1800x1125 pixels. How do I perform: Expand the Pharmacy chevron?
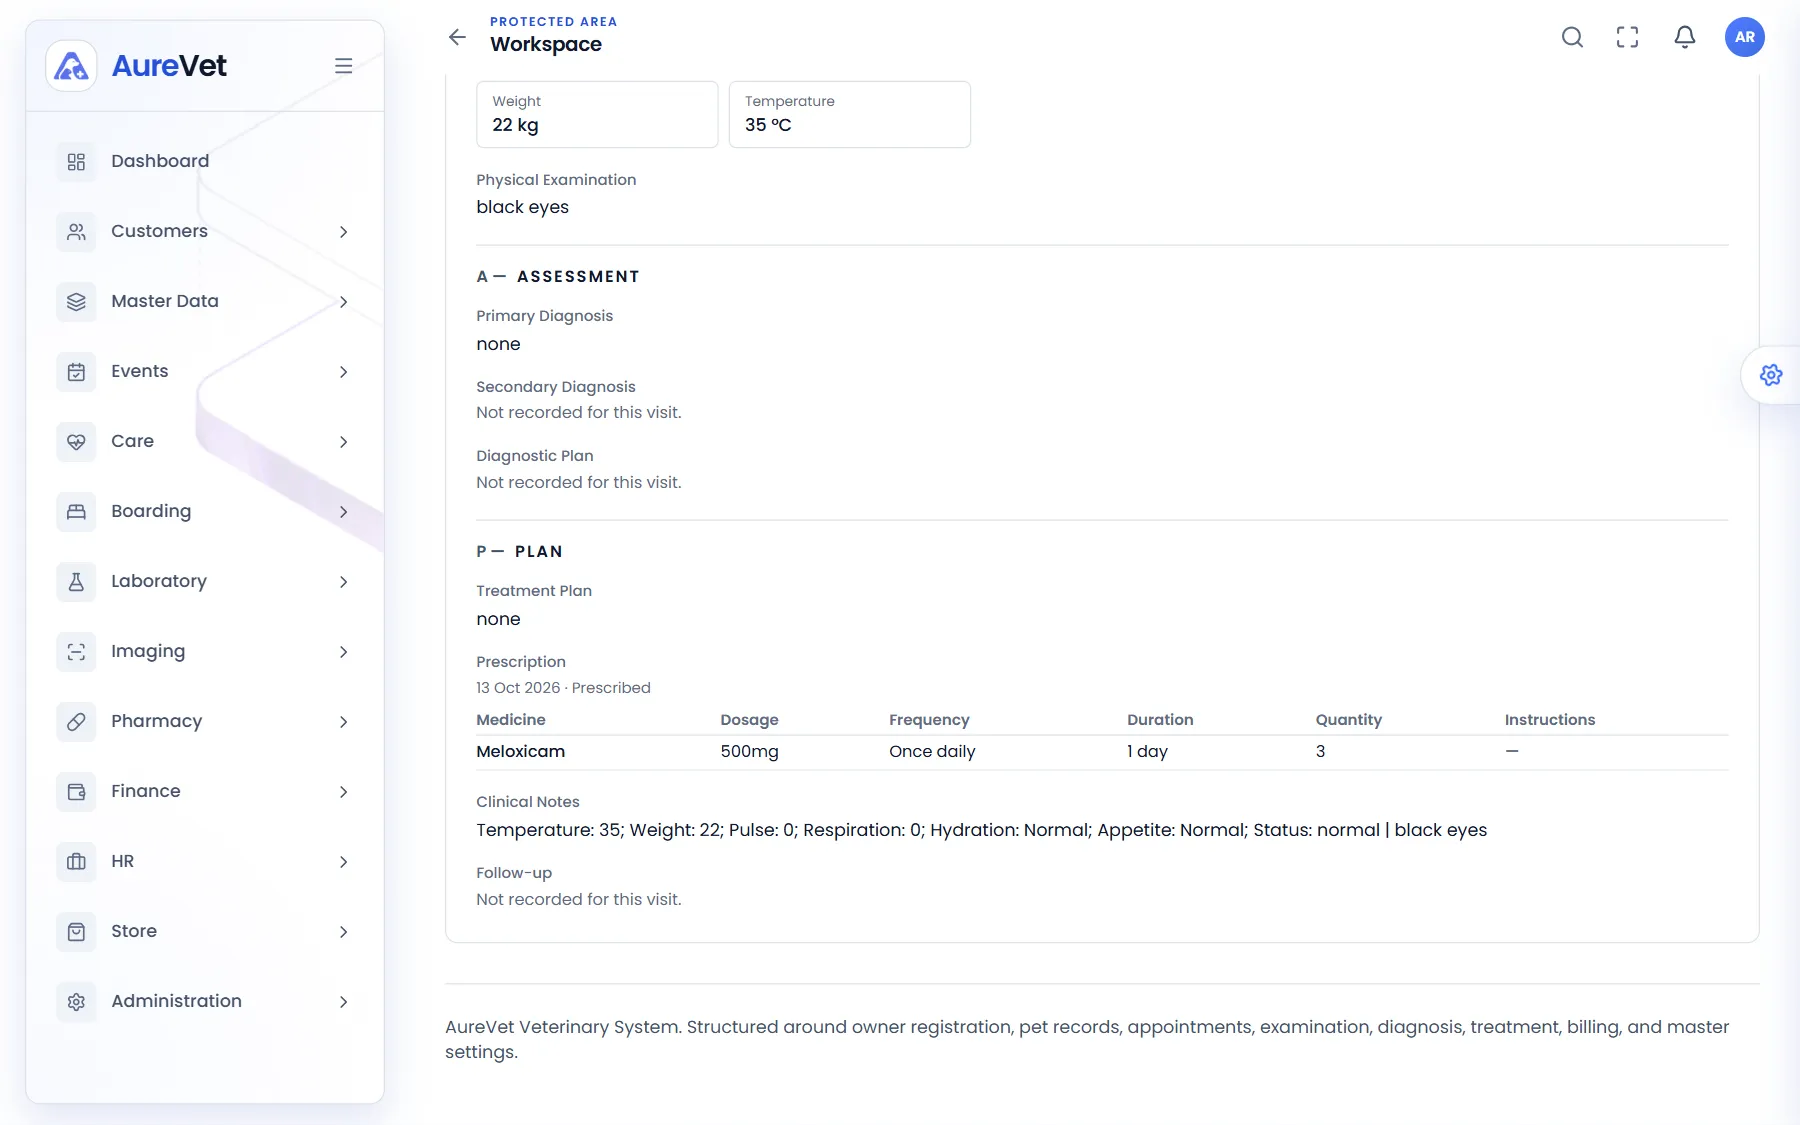pyautogui.click(x=343, y=722)
